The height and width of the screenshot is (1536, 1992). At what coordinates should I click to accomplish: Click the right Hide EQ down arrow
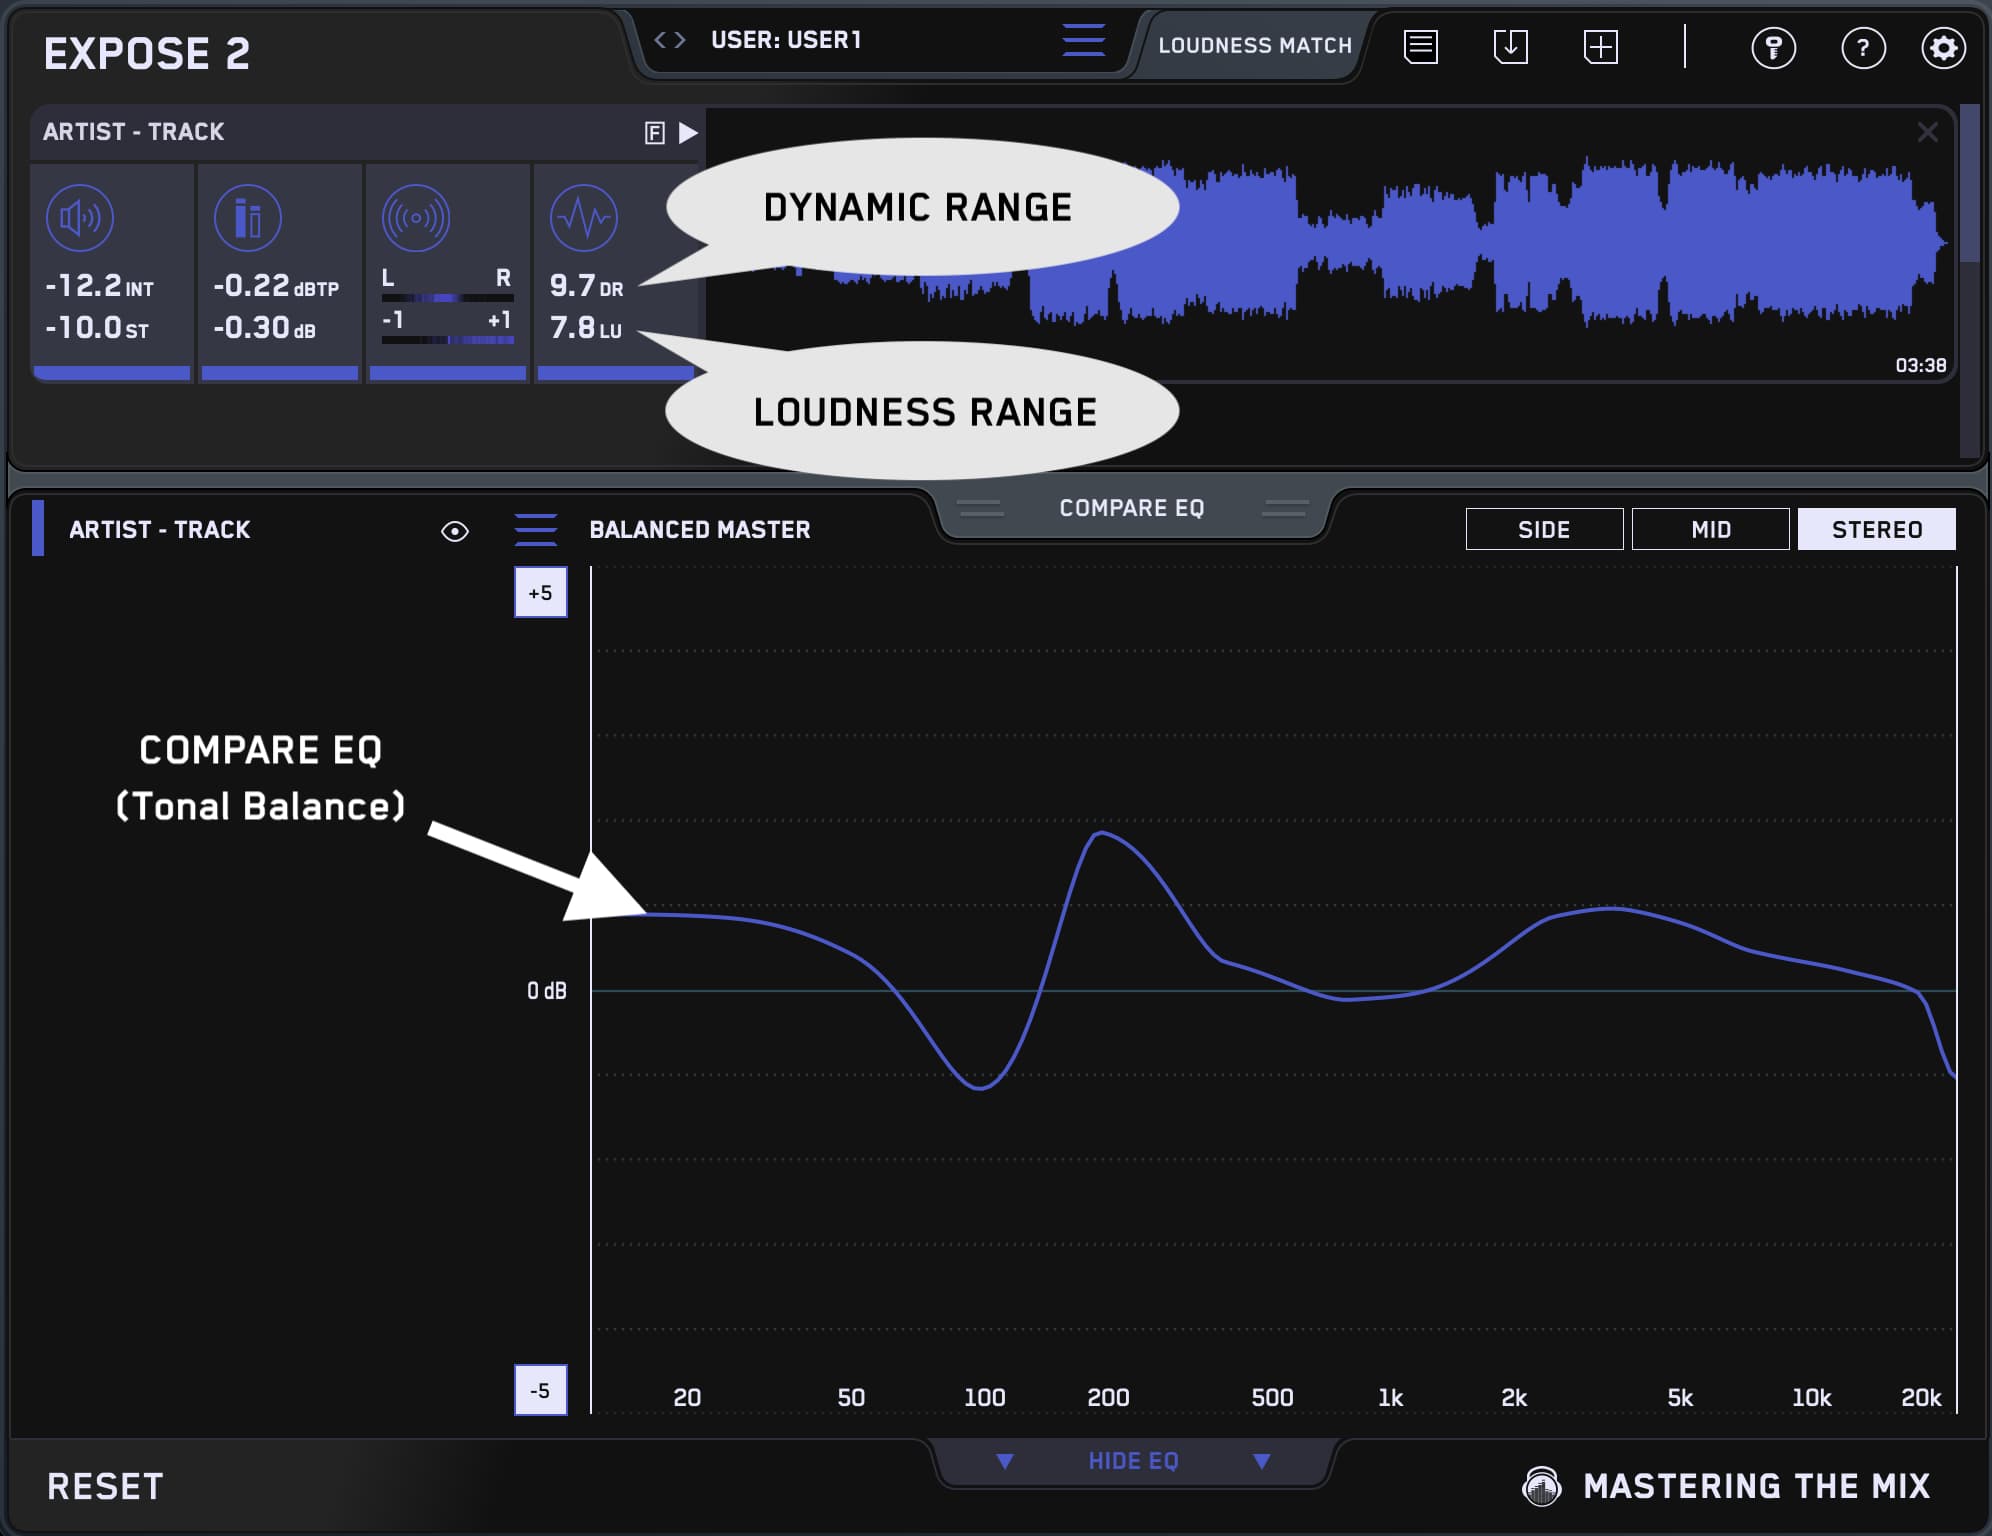coord(1262,1462)
